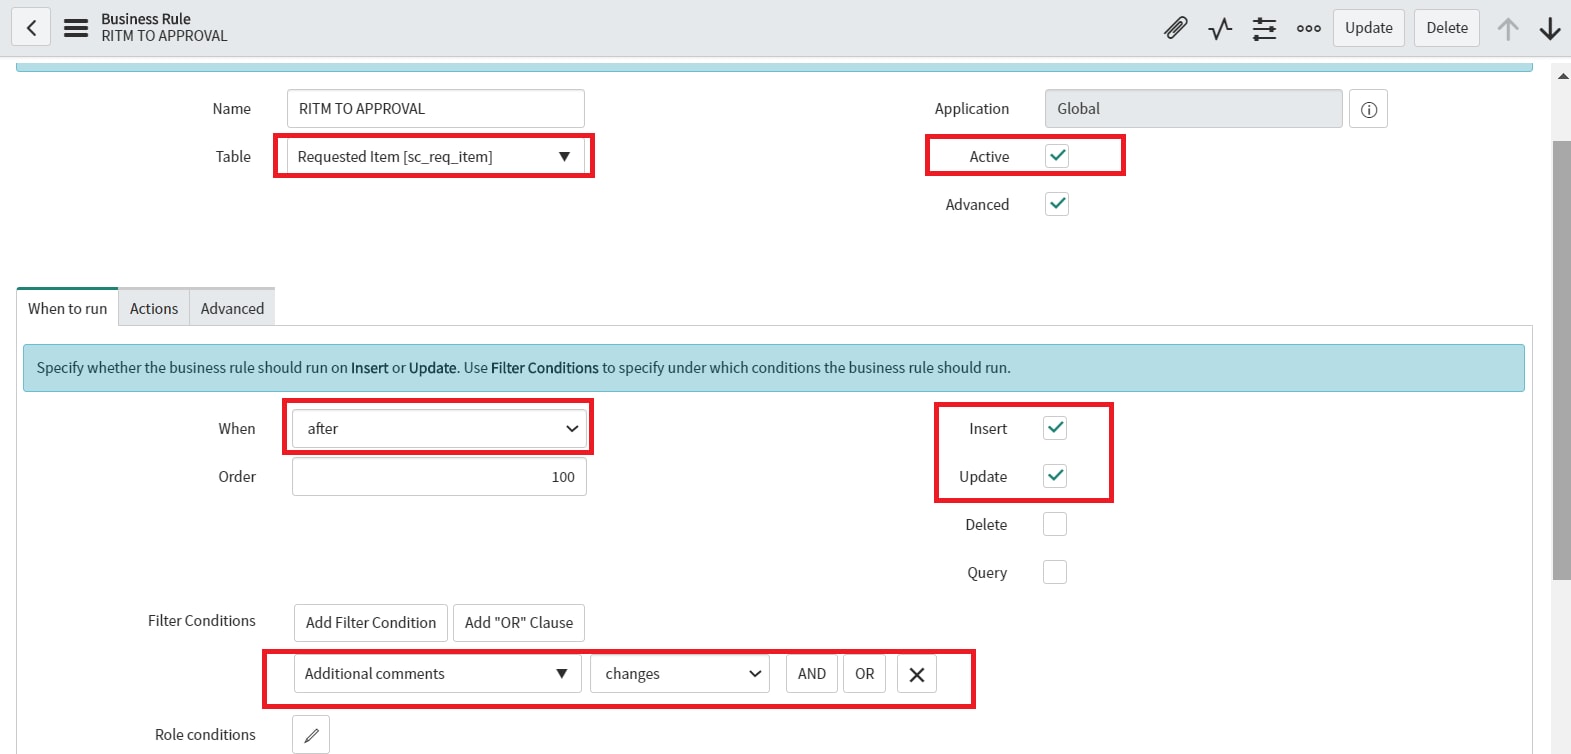Click the paperclip attachments icon
This screenshot has height=754, width=1571.
[x=1176, y=28]
